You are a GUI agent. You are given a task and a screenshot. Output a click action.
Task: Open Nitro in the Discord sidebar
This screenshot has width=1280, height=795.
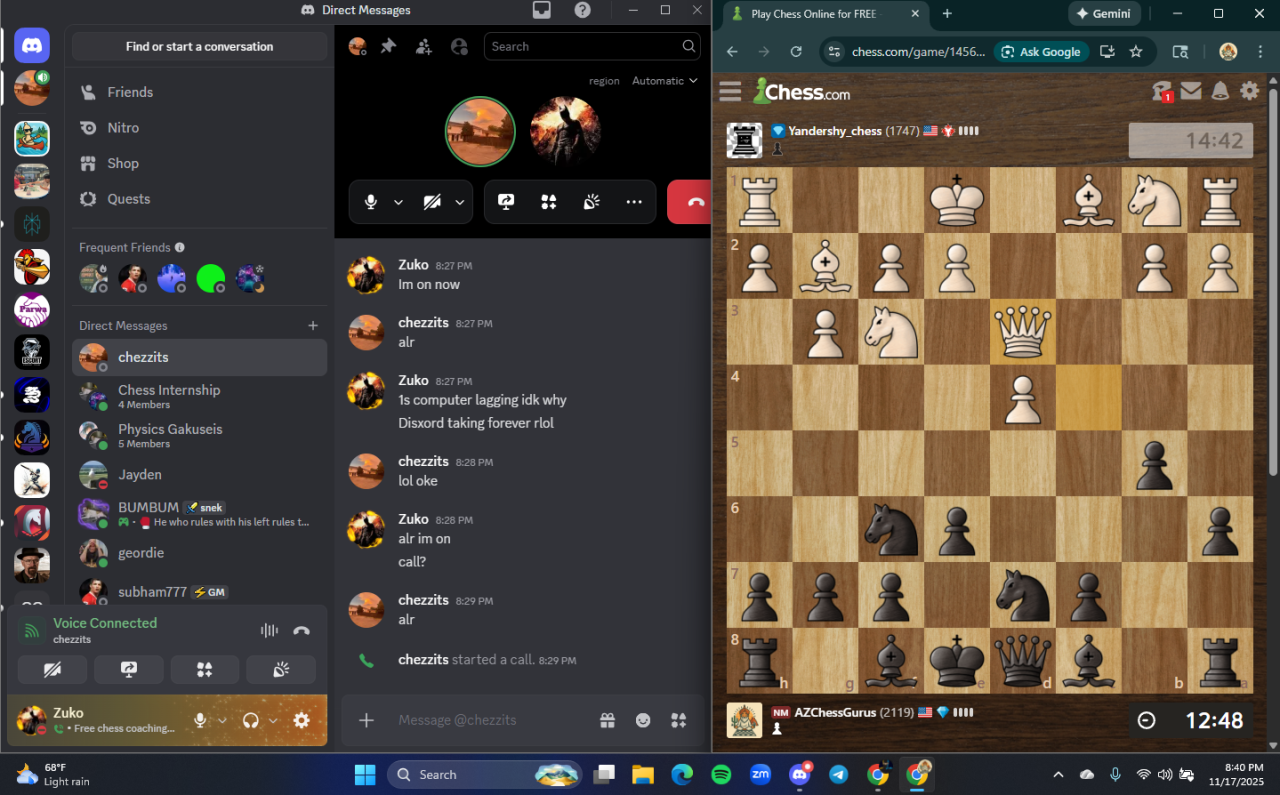[x=200, y=128]
